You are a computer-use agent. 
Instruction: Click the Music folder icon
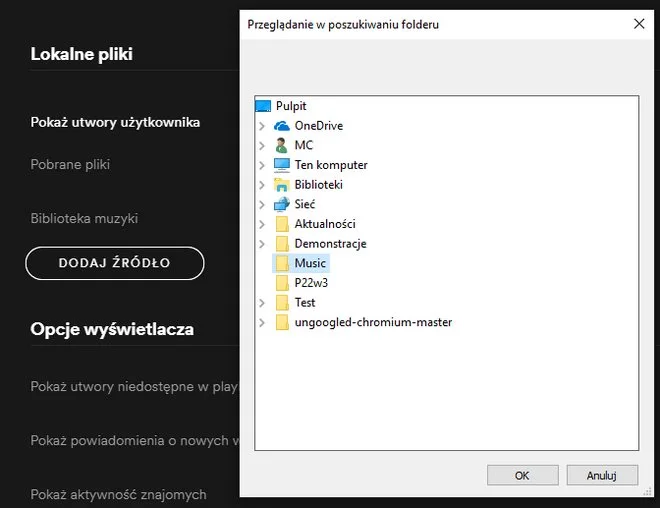[x=282, y=263]
